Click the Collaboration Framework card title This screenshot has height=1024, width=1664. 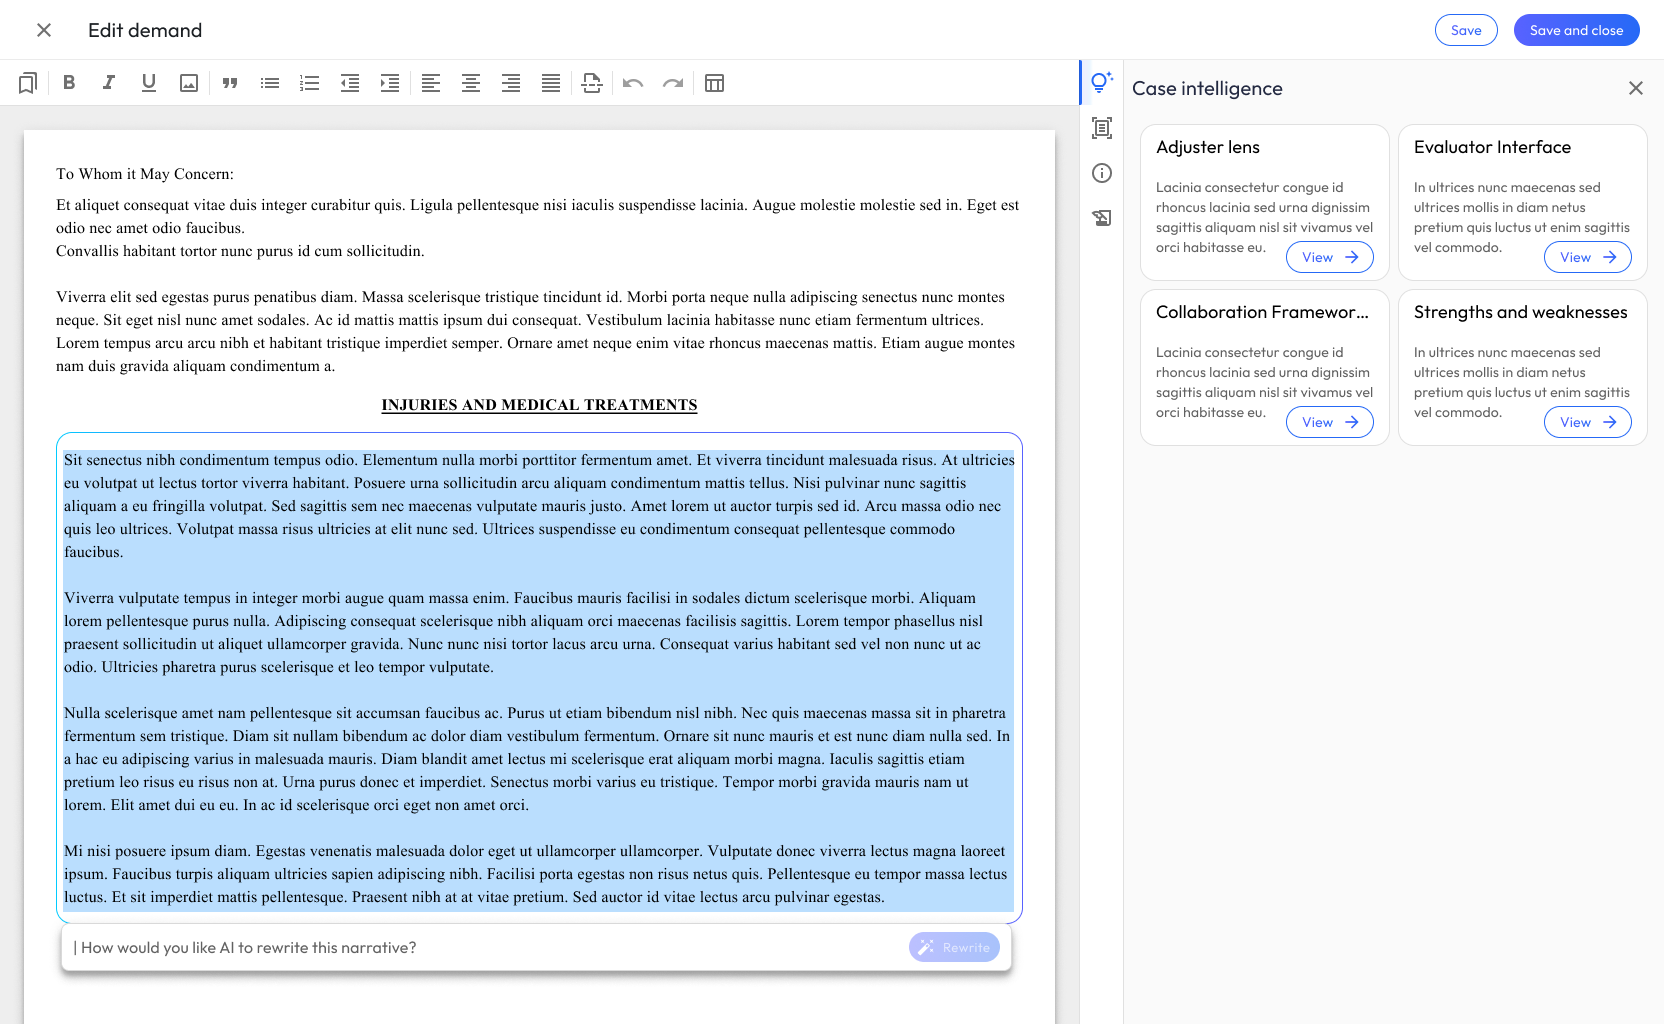point(1262,312)
